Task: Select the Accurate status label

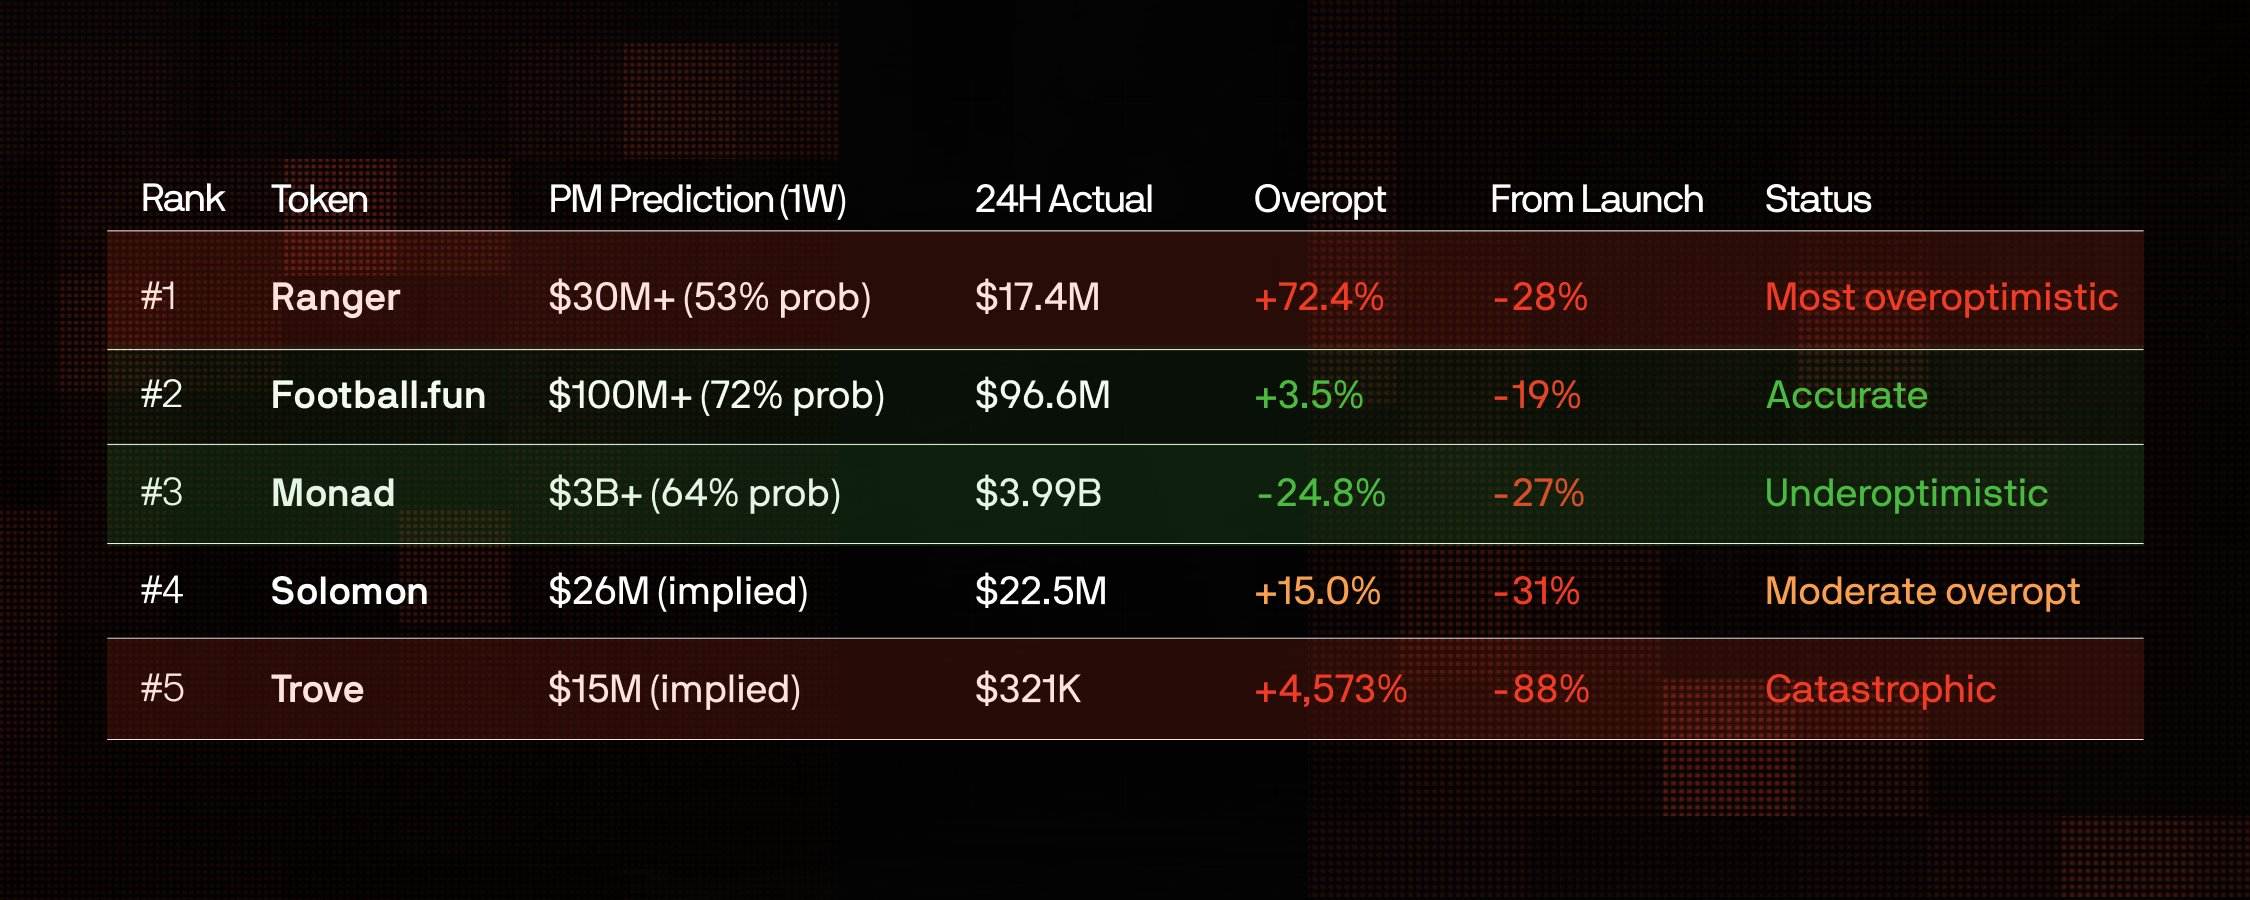Action: (1846, 395)
